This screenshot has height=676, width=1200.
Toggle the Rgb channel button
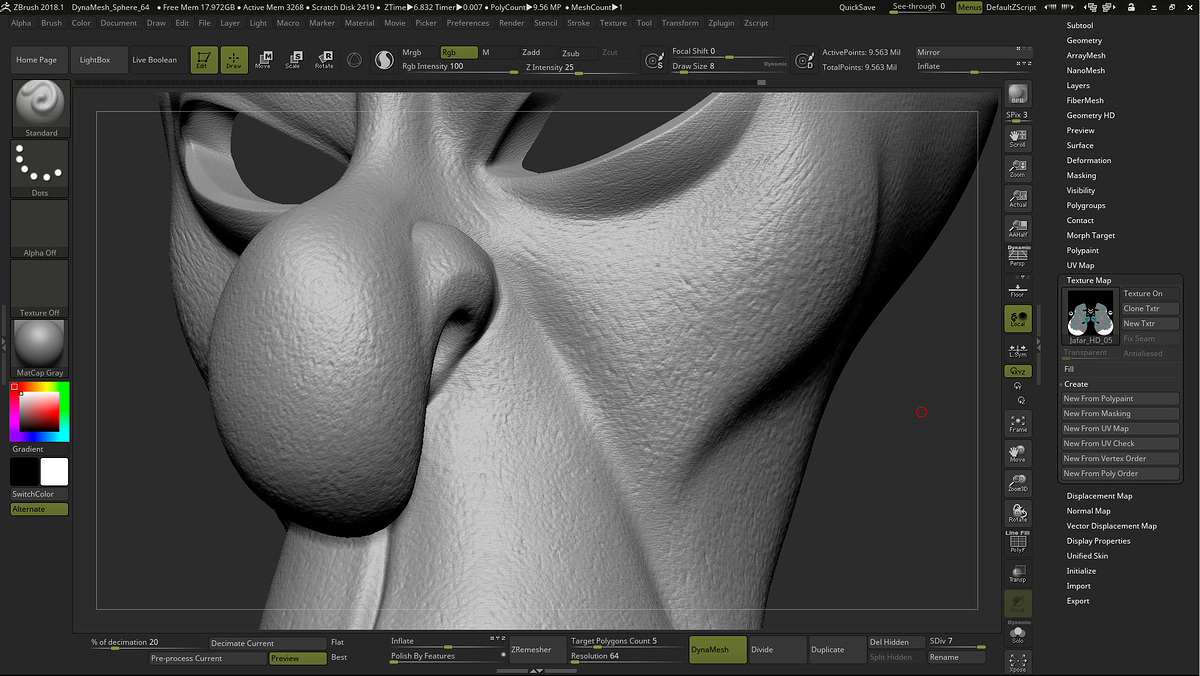[459, 52]
